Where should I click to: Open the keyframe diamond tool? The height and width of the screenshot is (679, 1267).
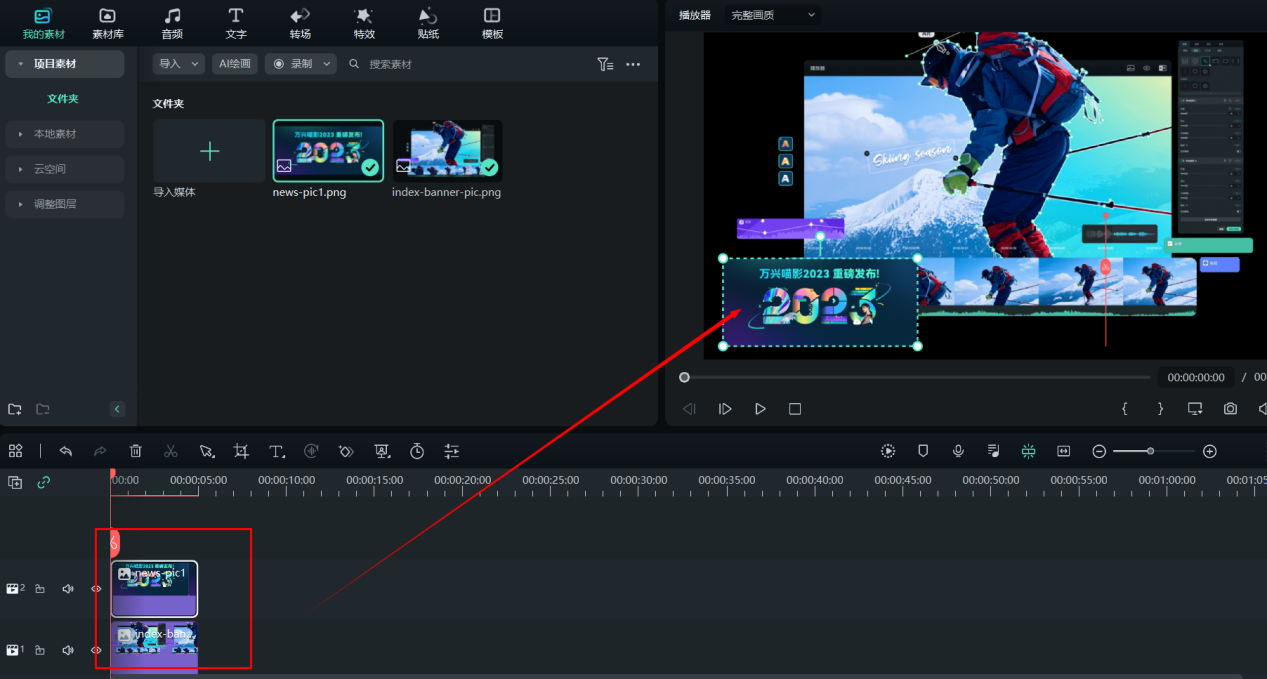coord(346,452)
